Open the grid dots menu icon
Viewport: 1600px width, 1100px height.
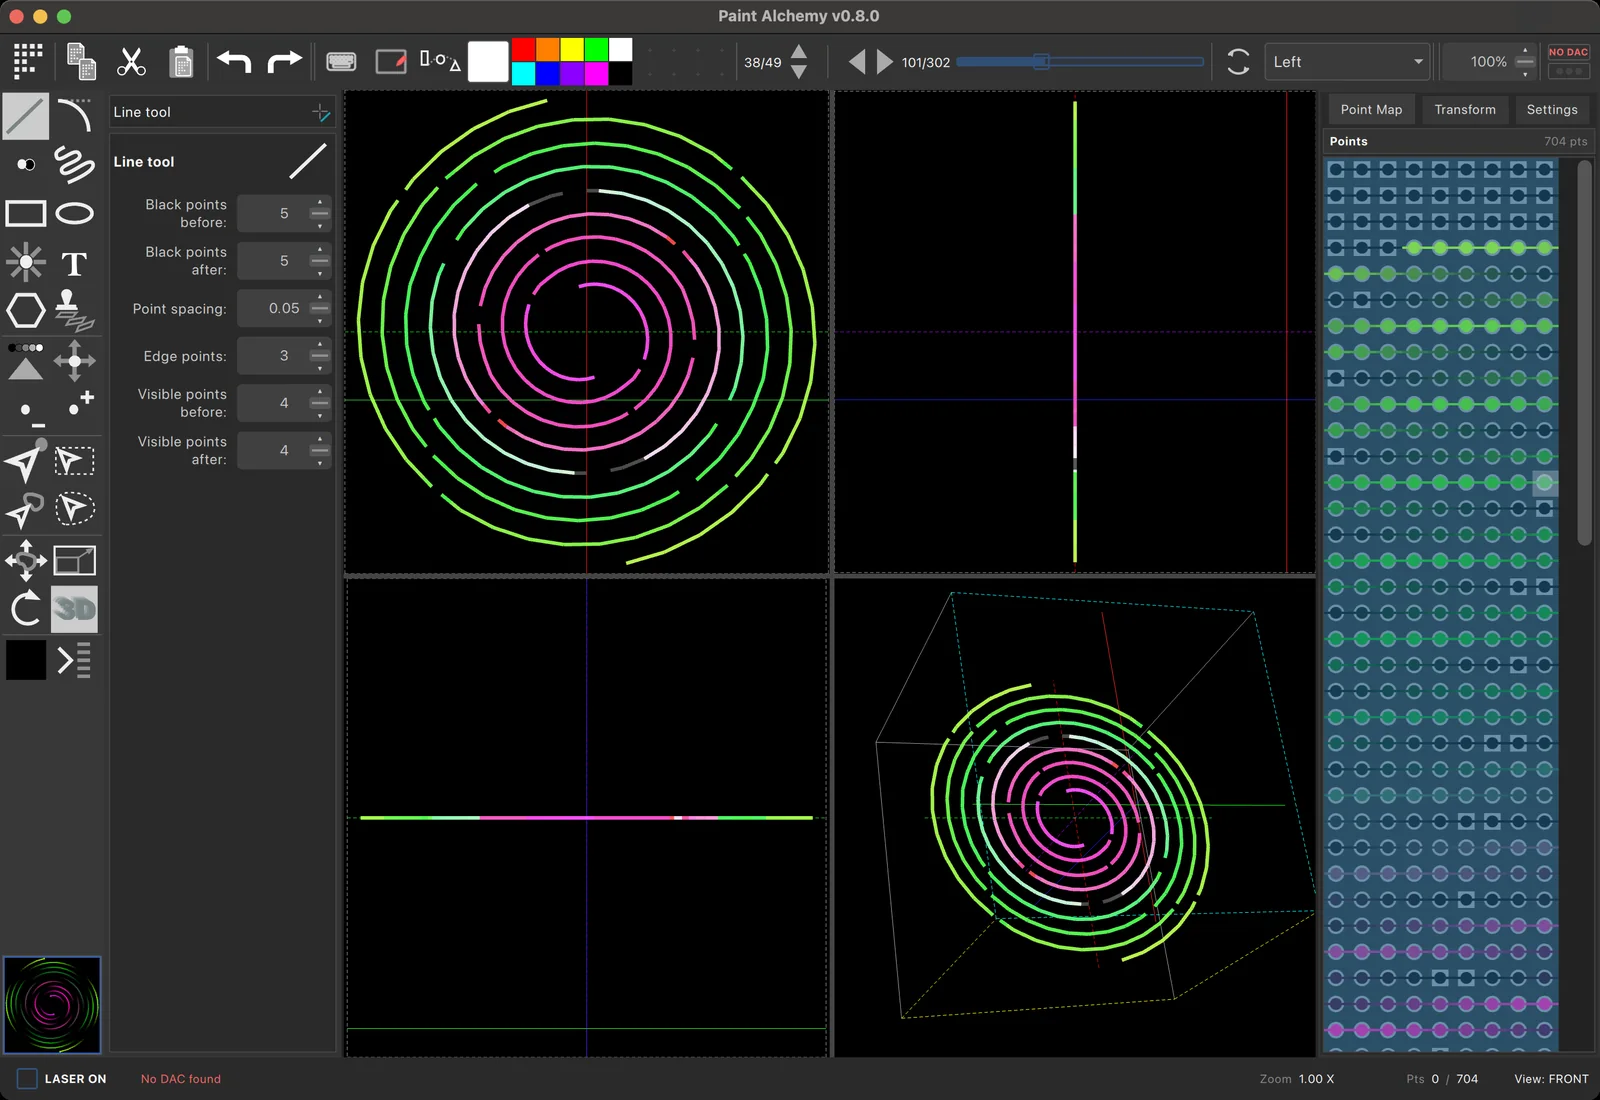tap(28, 61)
